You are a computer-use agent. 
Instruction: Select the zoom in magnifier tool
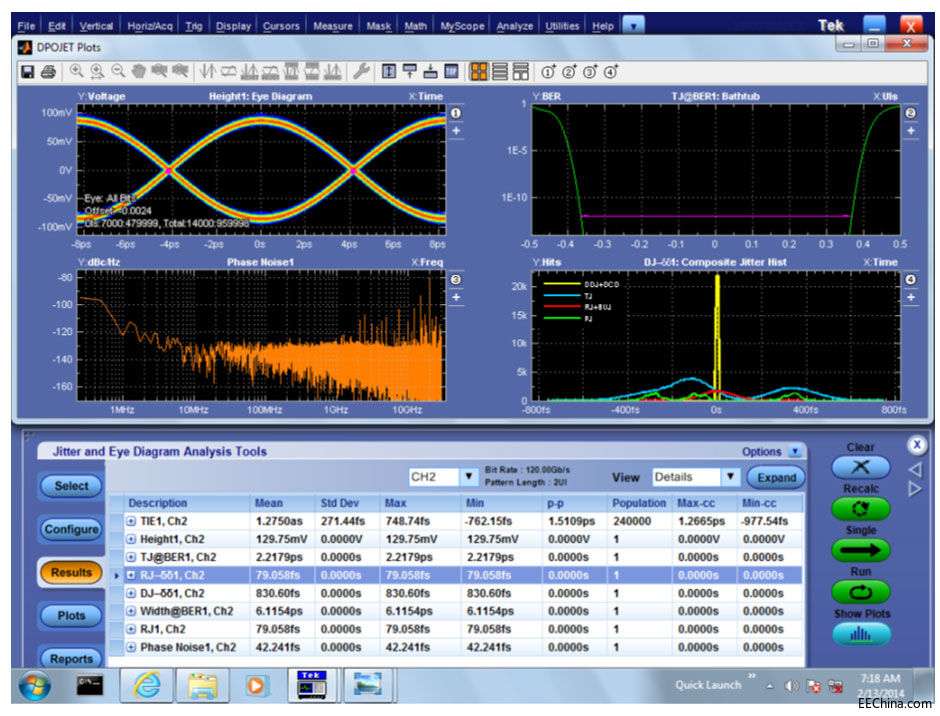[76, 71]
